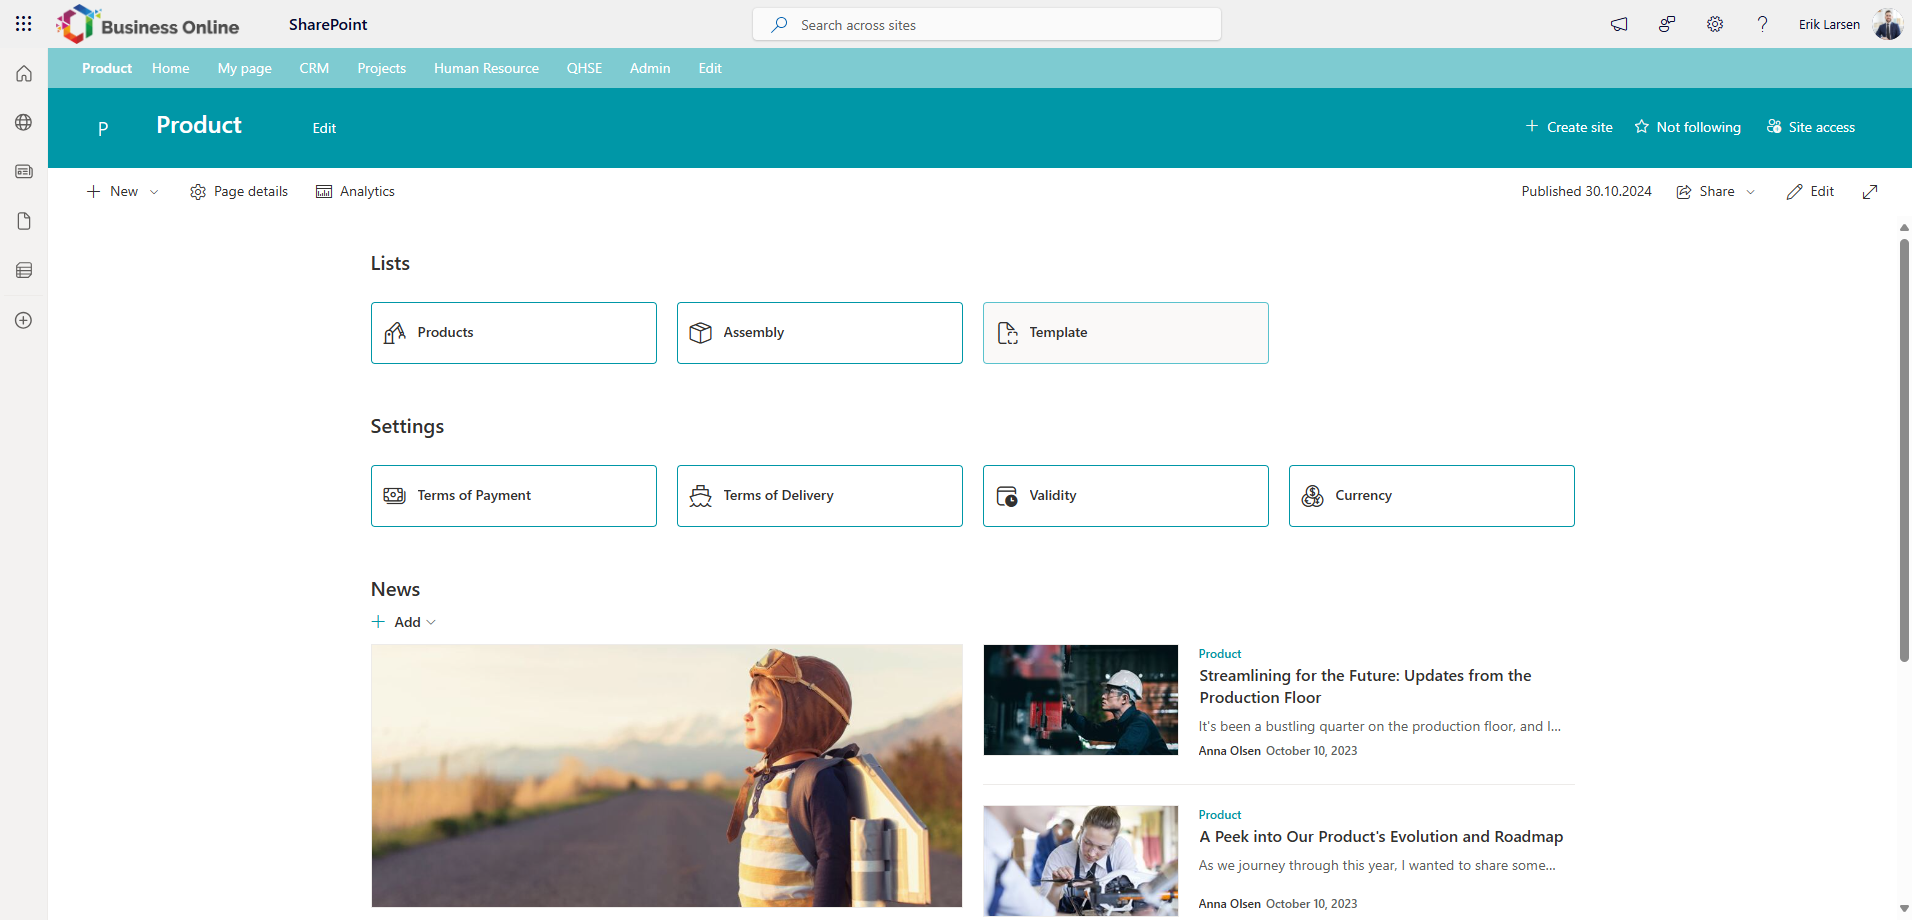Open the CRM navigation item

tap(314, 68)
